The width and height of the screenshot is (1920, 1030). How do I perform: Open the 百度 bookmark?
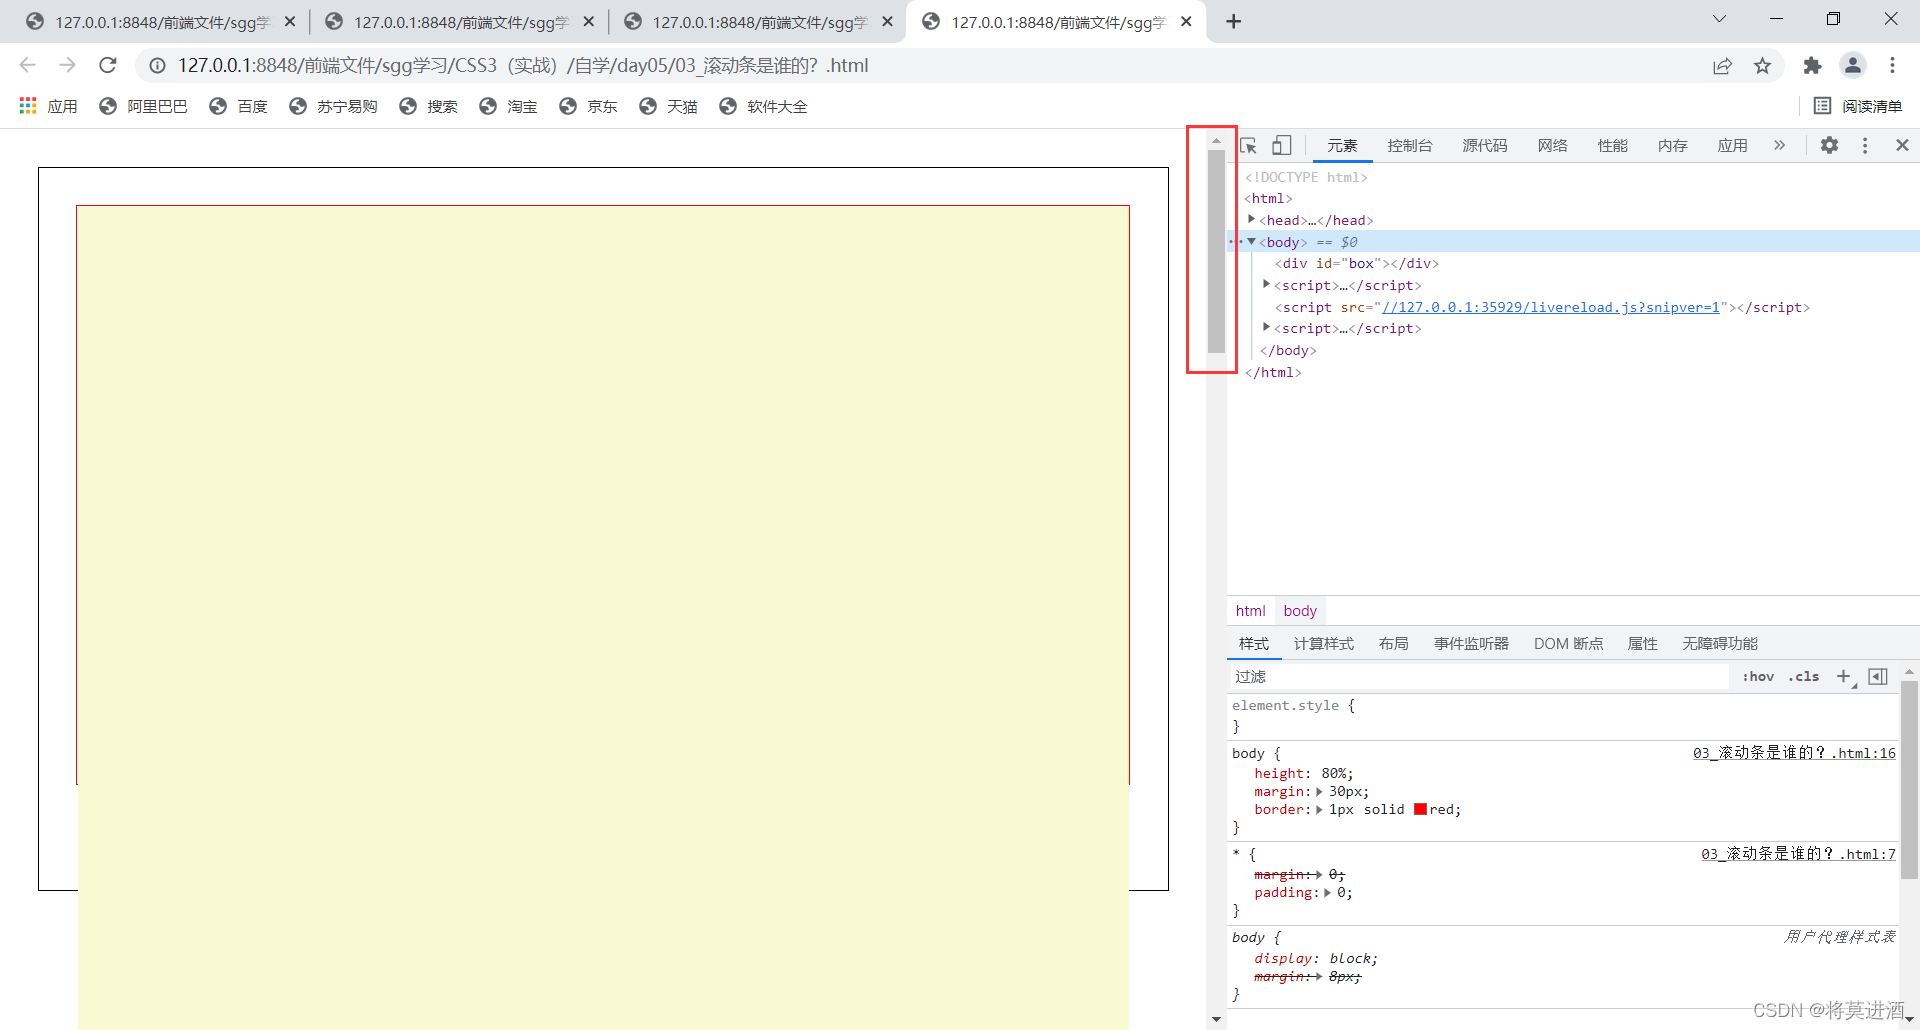pos(238,106)
